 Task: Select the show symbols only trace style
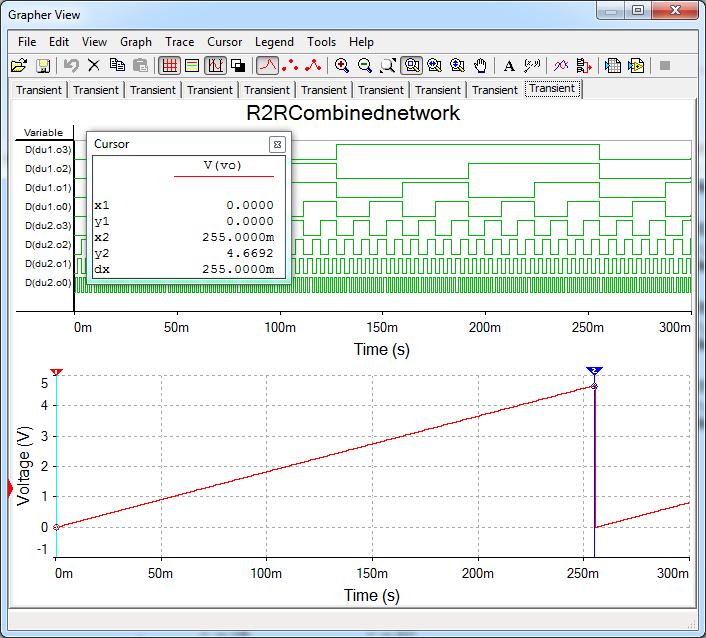coord(290,66)
